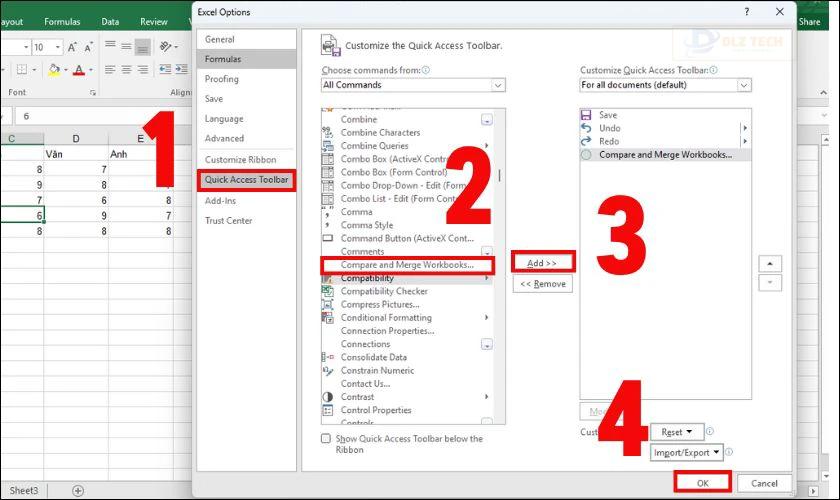The height and width of the screenshot is (500, 840).
Task: Open the Proofing options category
Action: (246, 79)
